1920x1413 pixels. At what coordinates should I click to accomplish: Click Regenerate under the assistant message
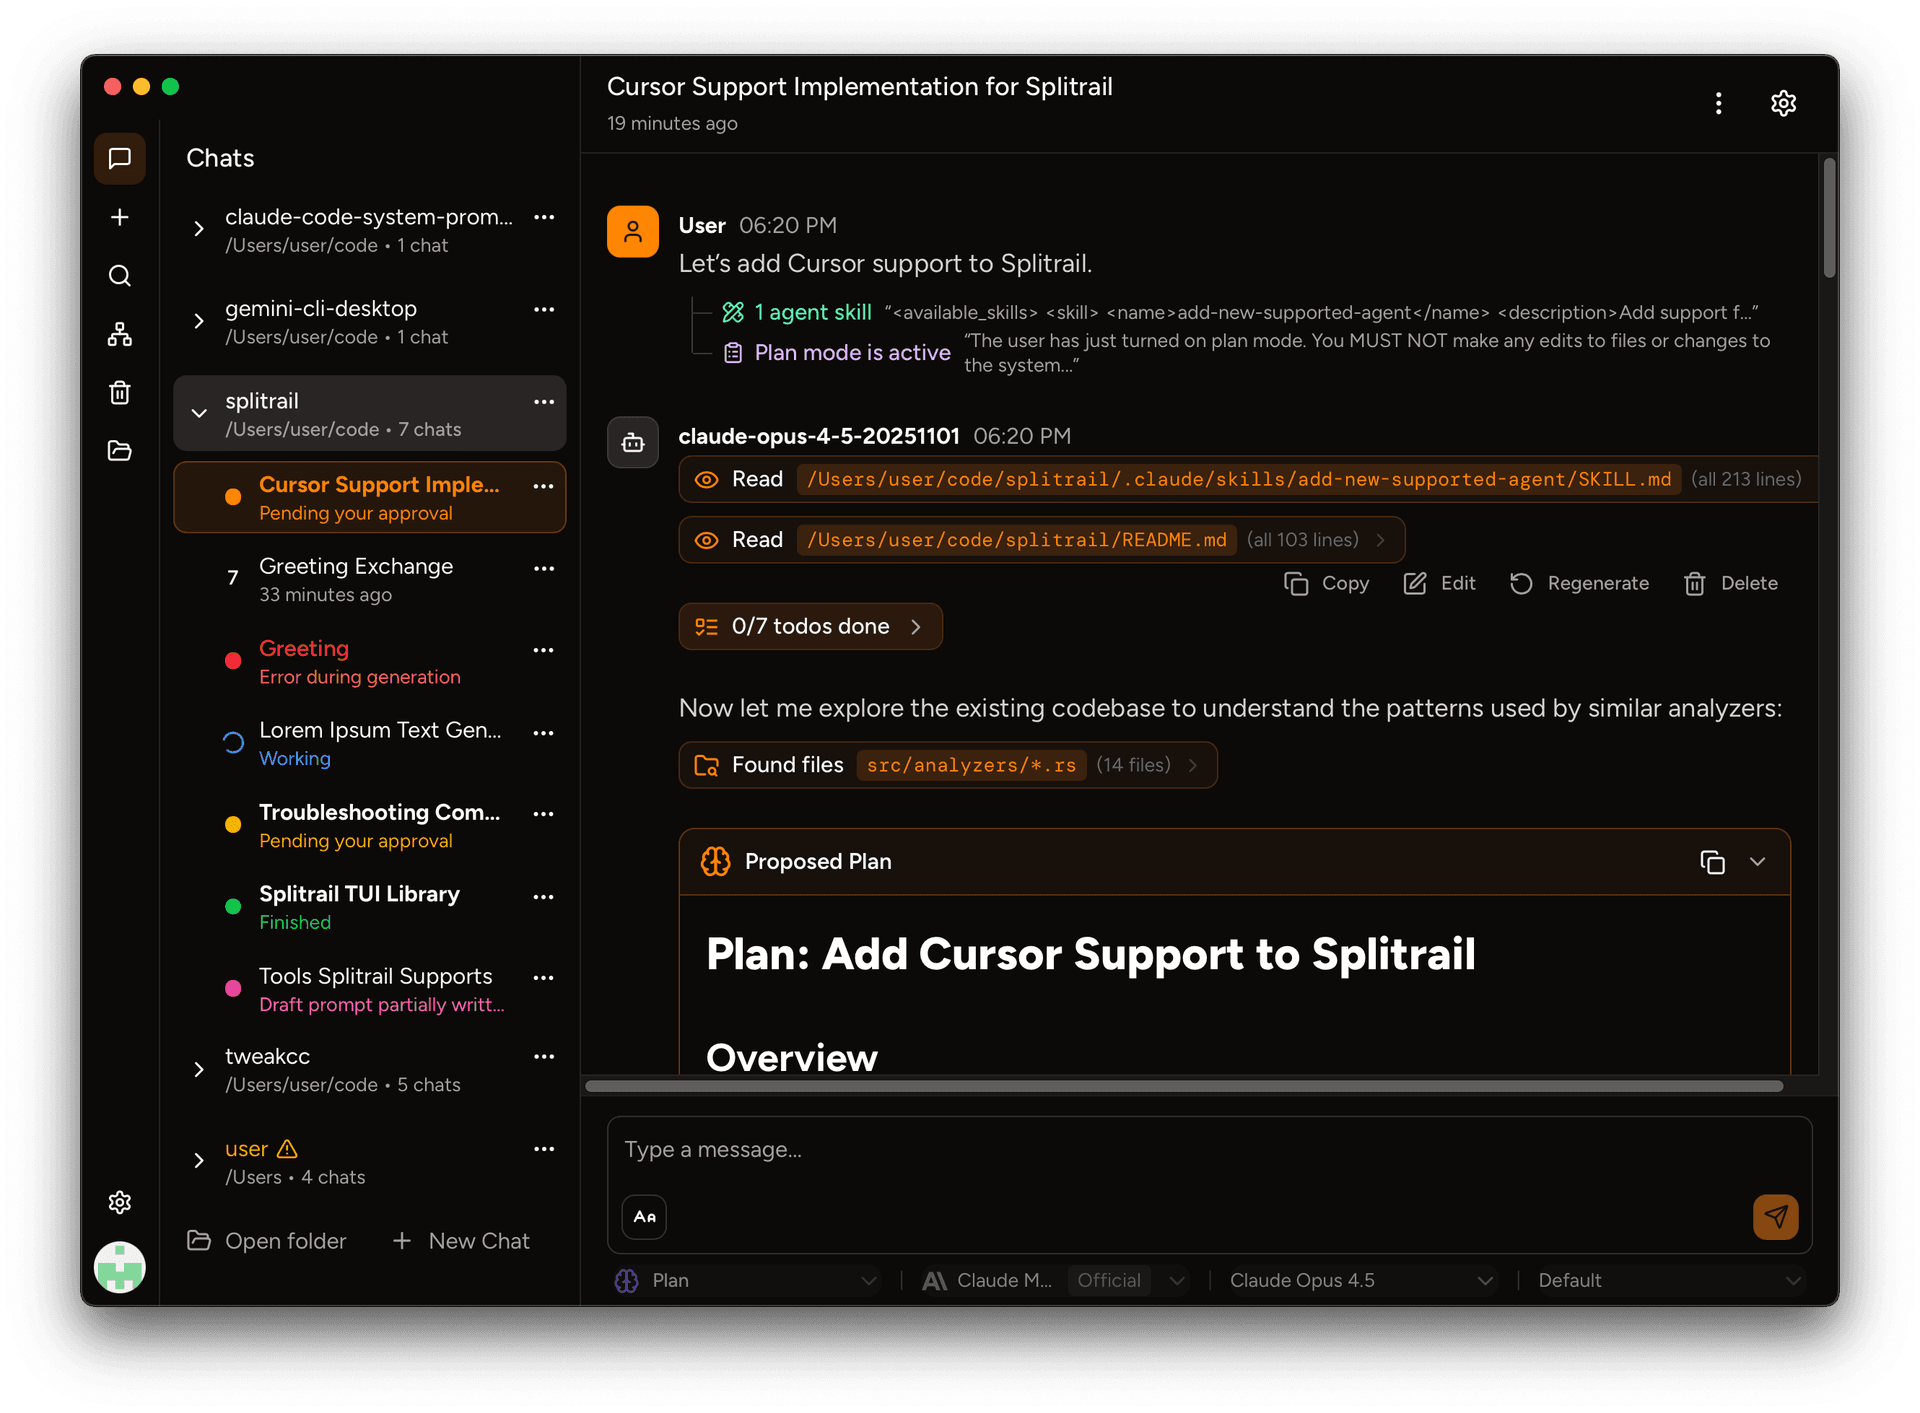(1579, 584)
